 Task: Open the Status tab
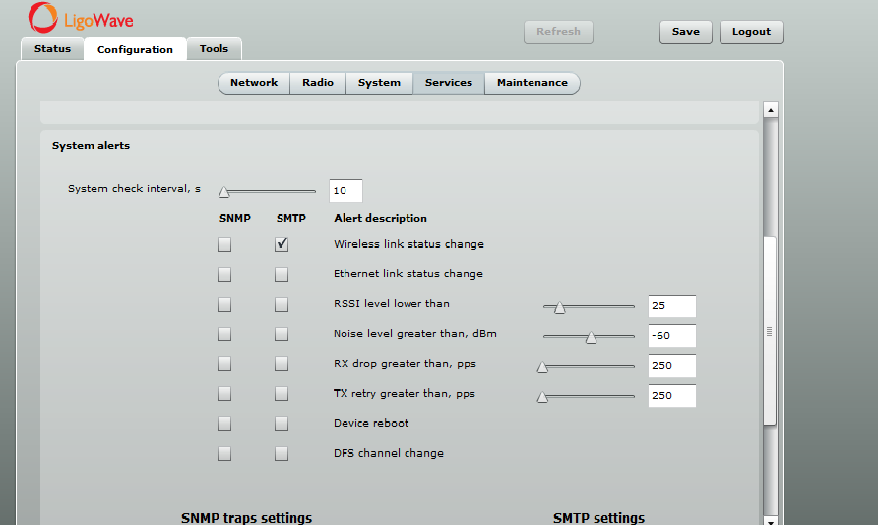(x=53, y=49)
